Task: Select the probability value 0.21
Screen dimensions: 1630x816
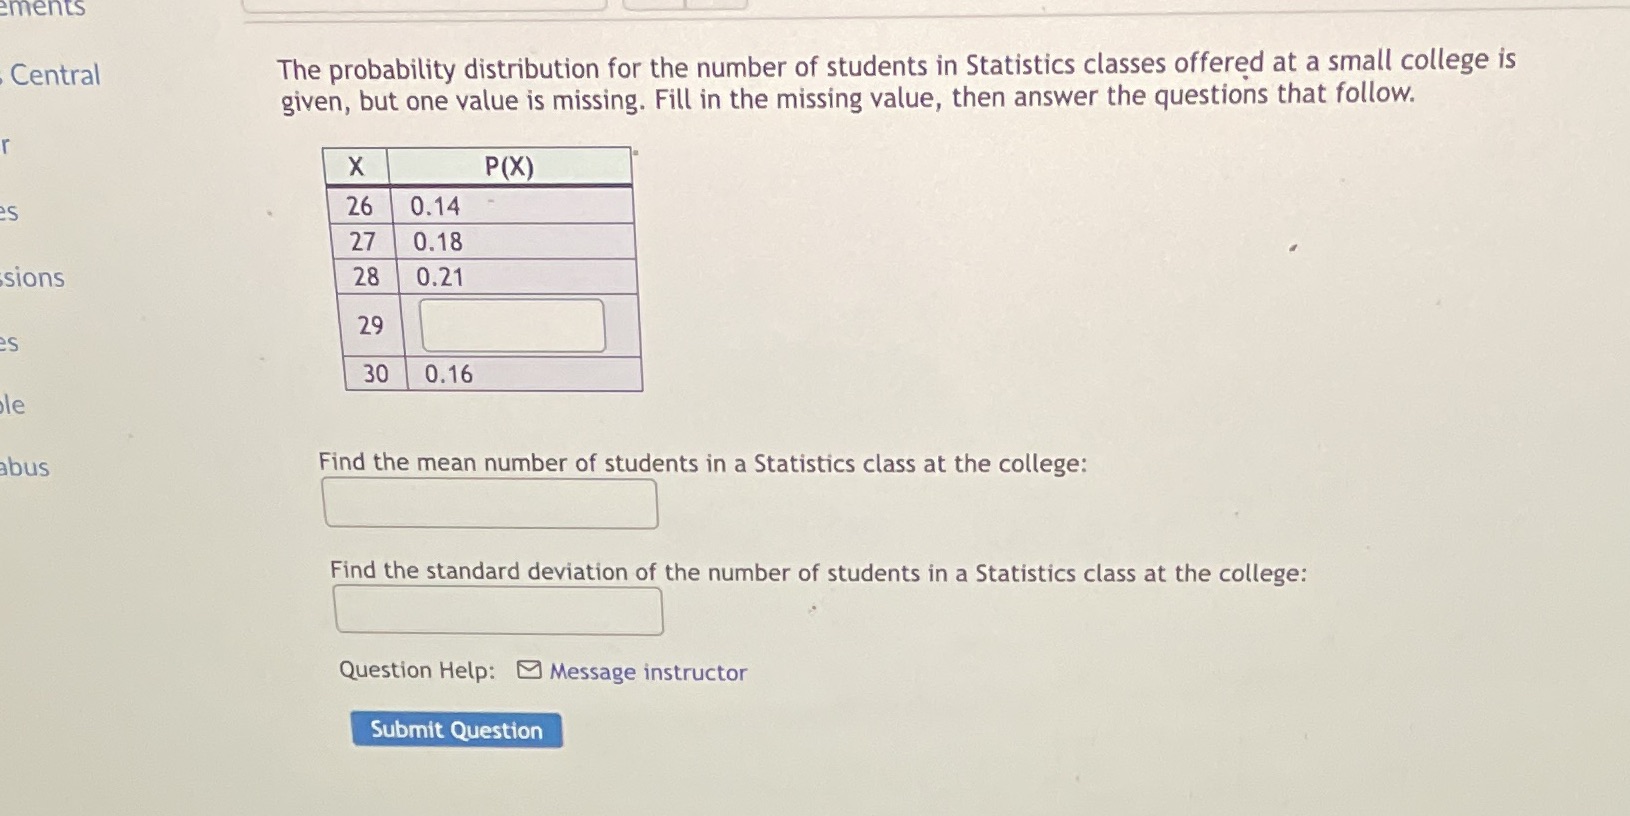Action: (x=439, y=277)
